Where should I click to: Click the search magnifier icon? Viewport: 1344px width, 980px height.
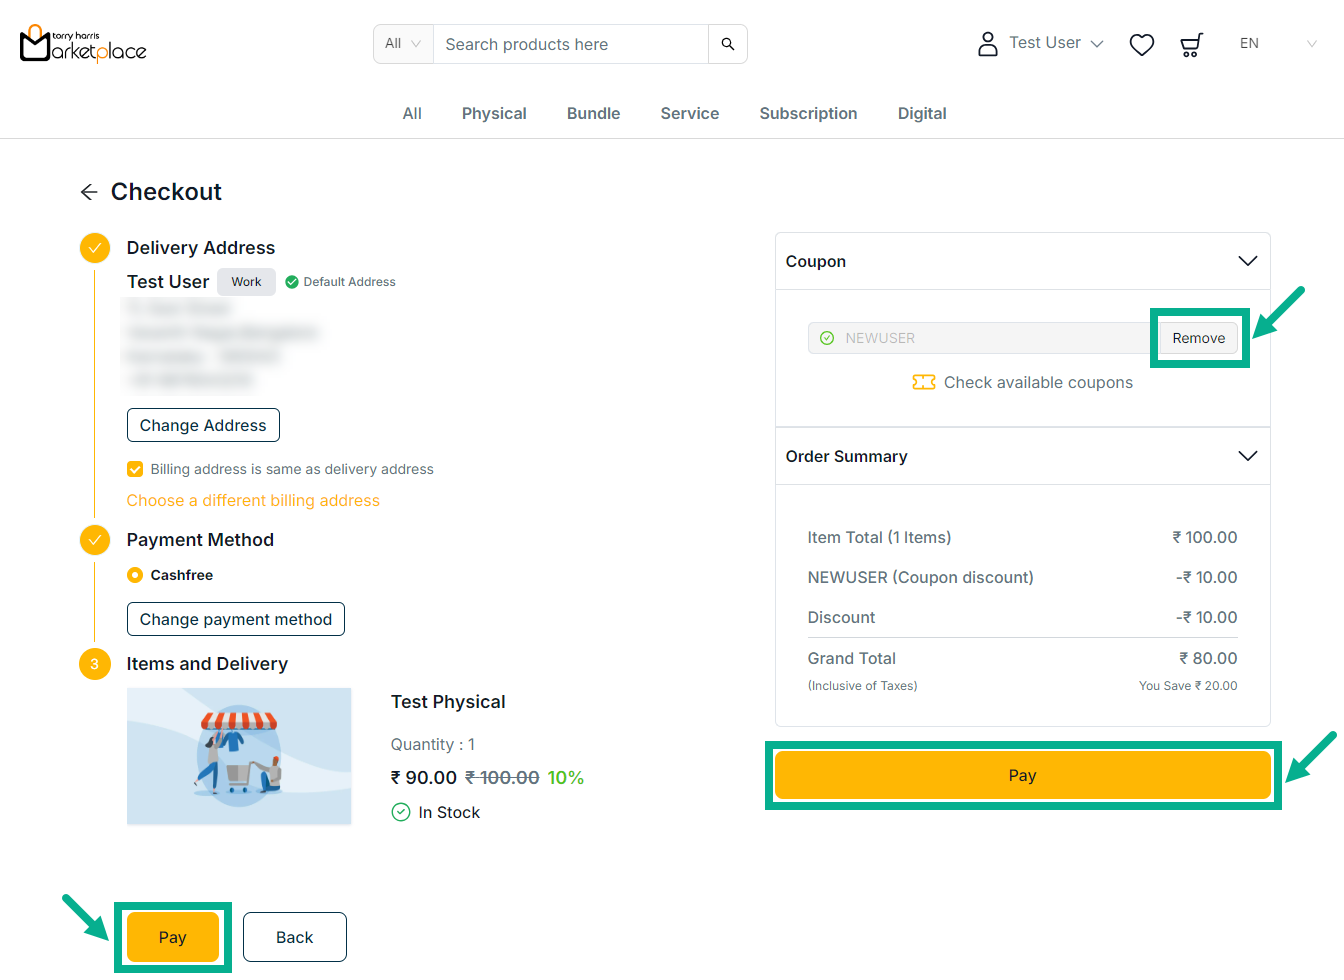(x=727, y=44)
